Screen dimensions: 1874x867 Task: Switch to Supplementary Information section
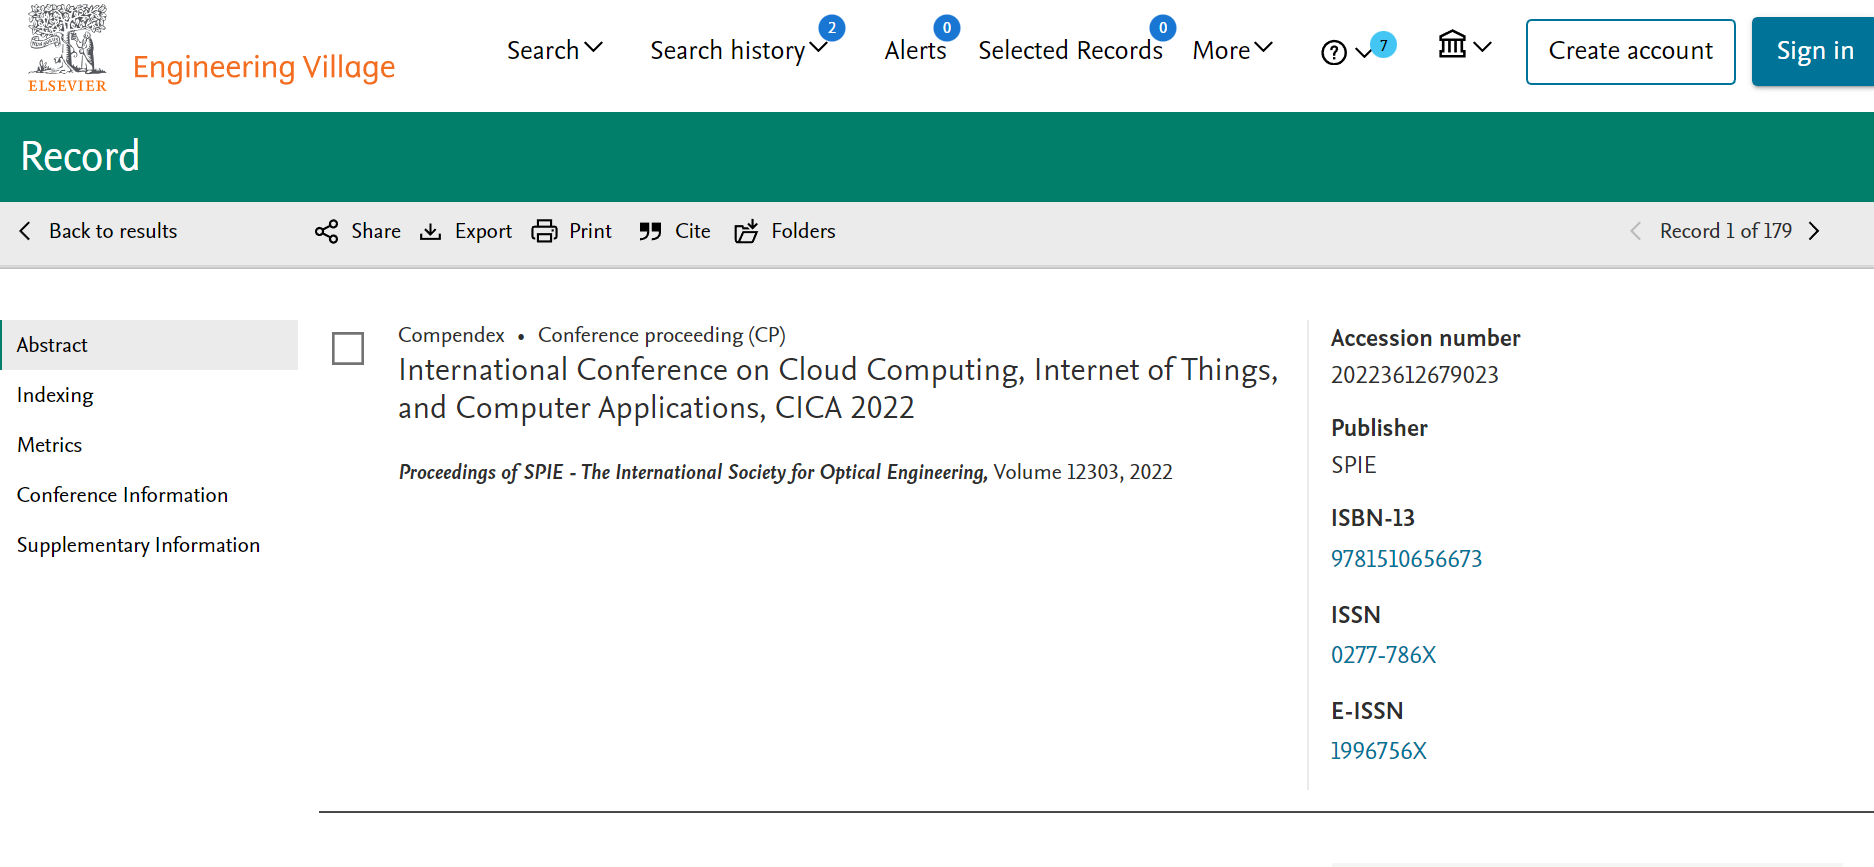[138, 545]
